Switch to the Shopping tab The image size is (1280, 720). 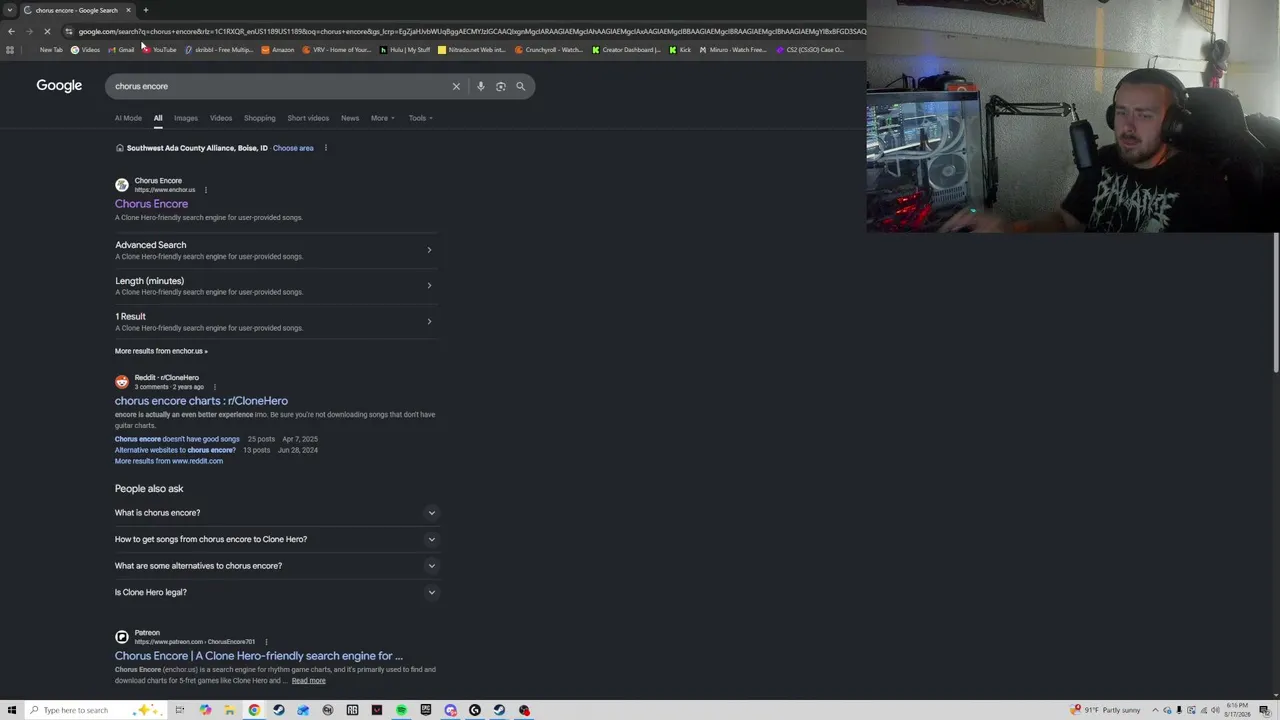(x=259, y=118)
